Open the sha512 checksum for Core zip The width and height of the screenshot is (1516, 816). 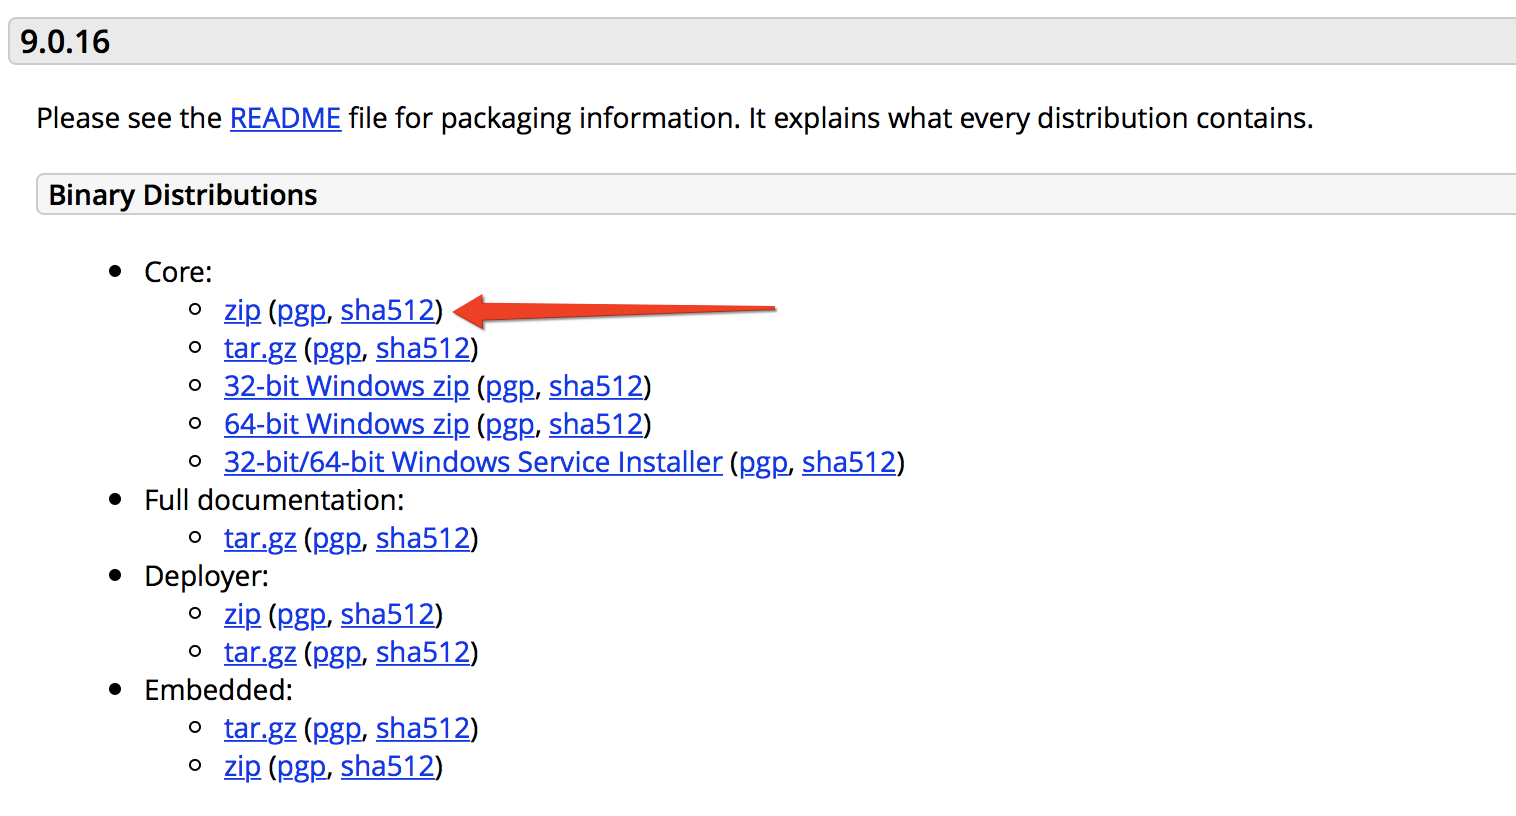(388, 311)
